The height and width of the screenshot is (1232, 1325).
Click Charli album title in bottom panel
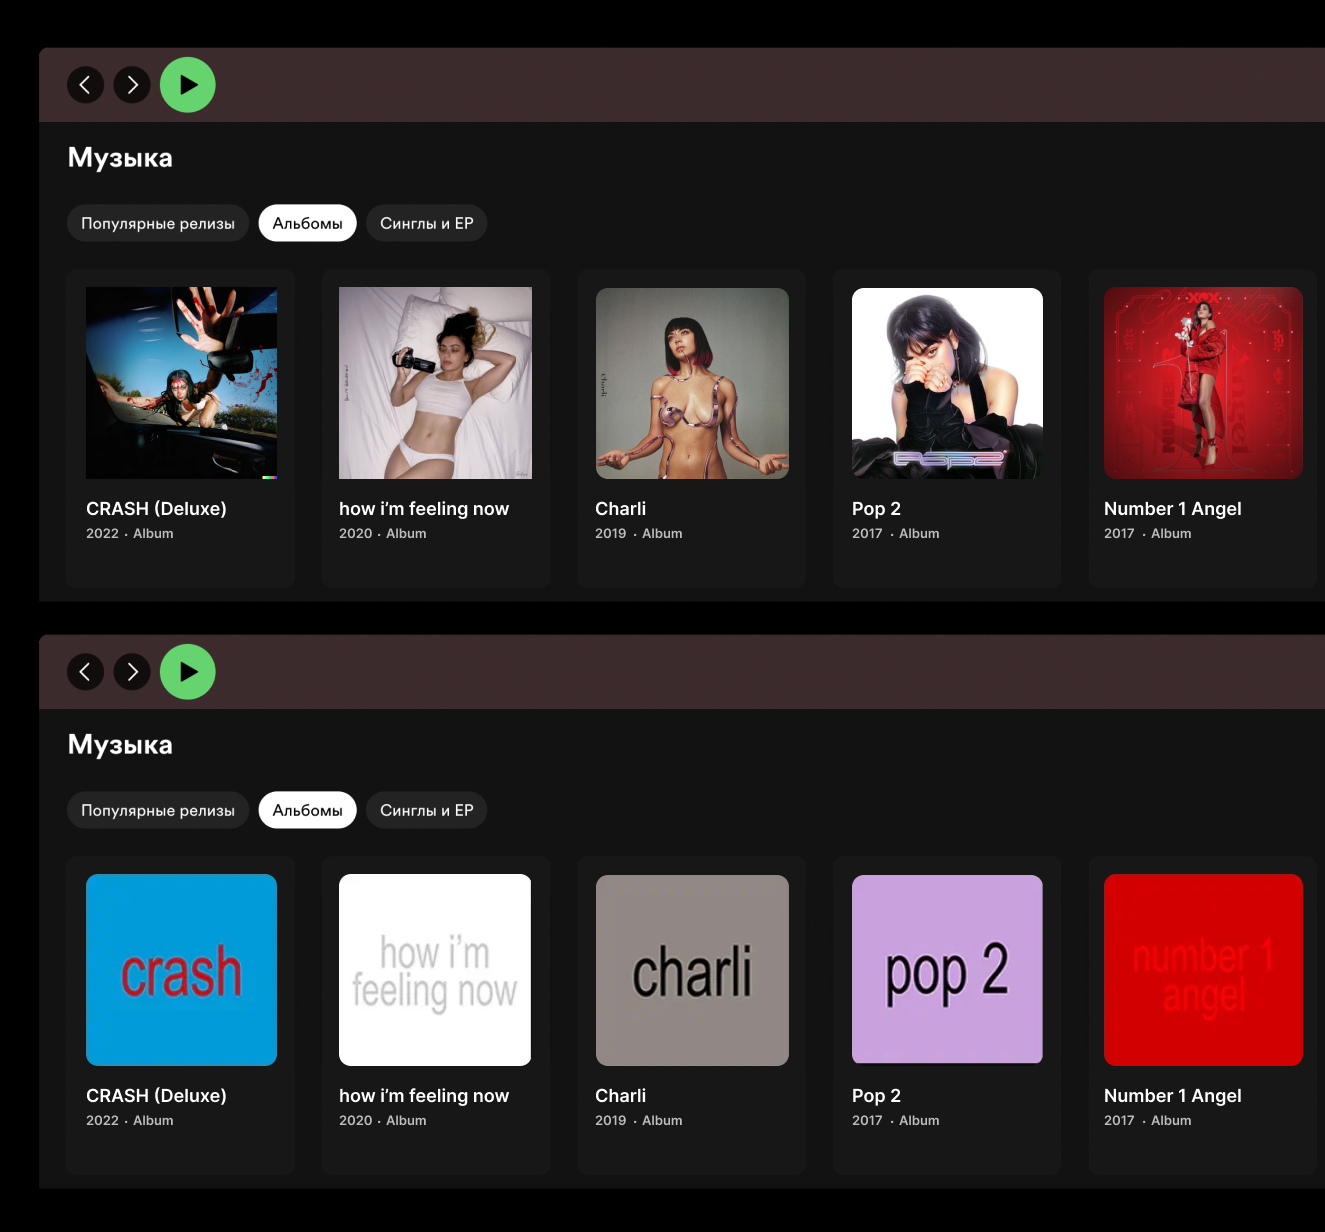pos(621,1096)
